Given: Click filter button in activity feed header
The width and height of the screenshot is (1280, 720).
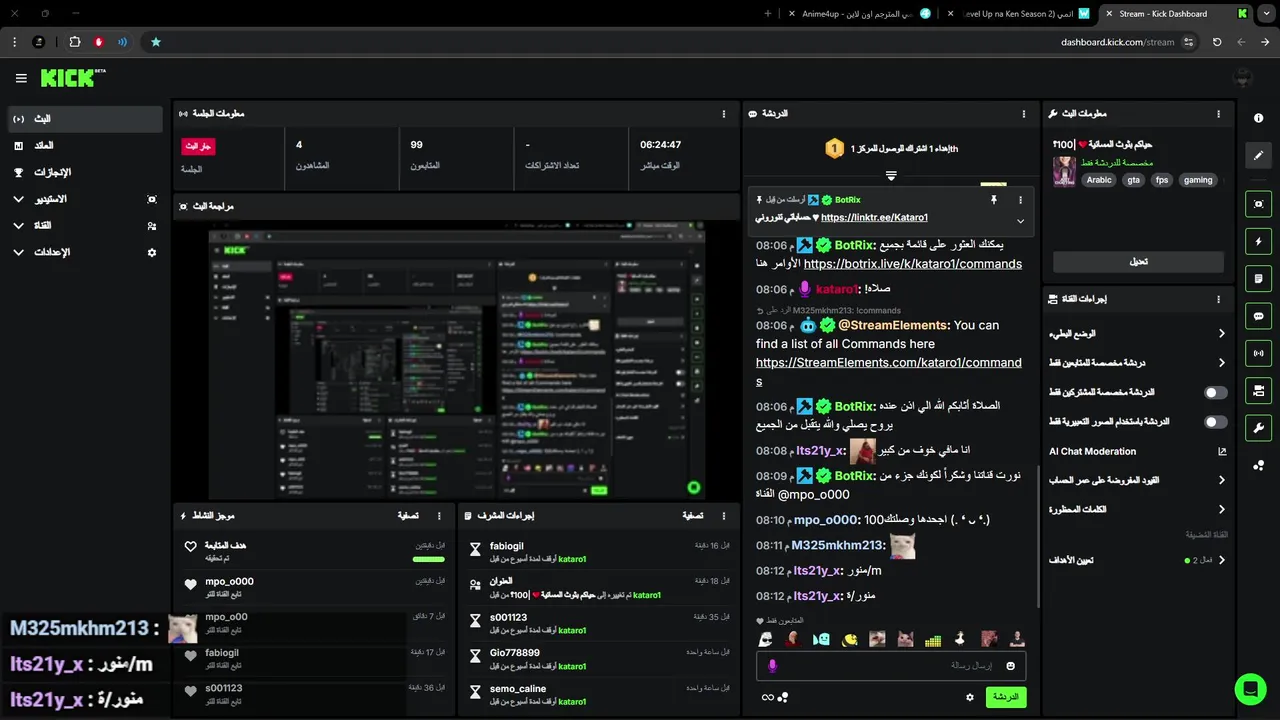Looking at the screenshot, I should pyautogui.click(x=408, y=516).
